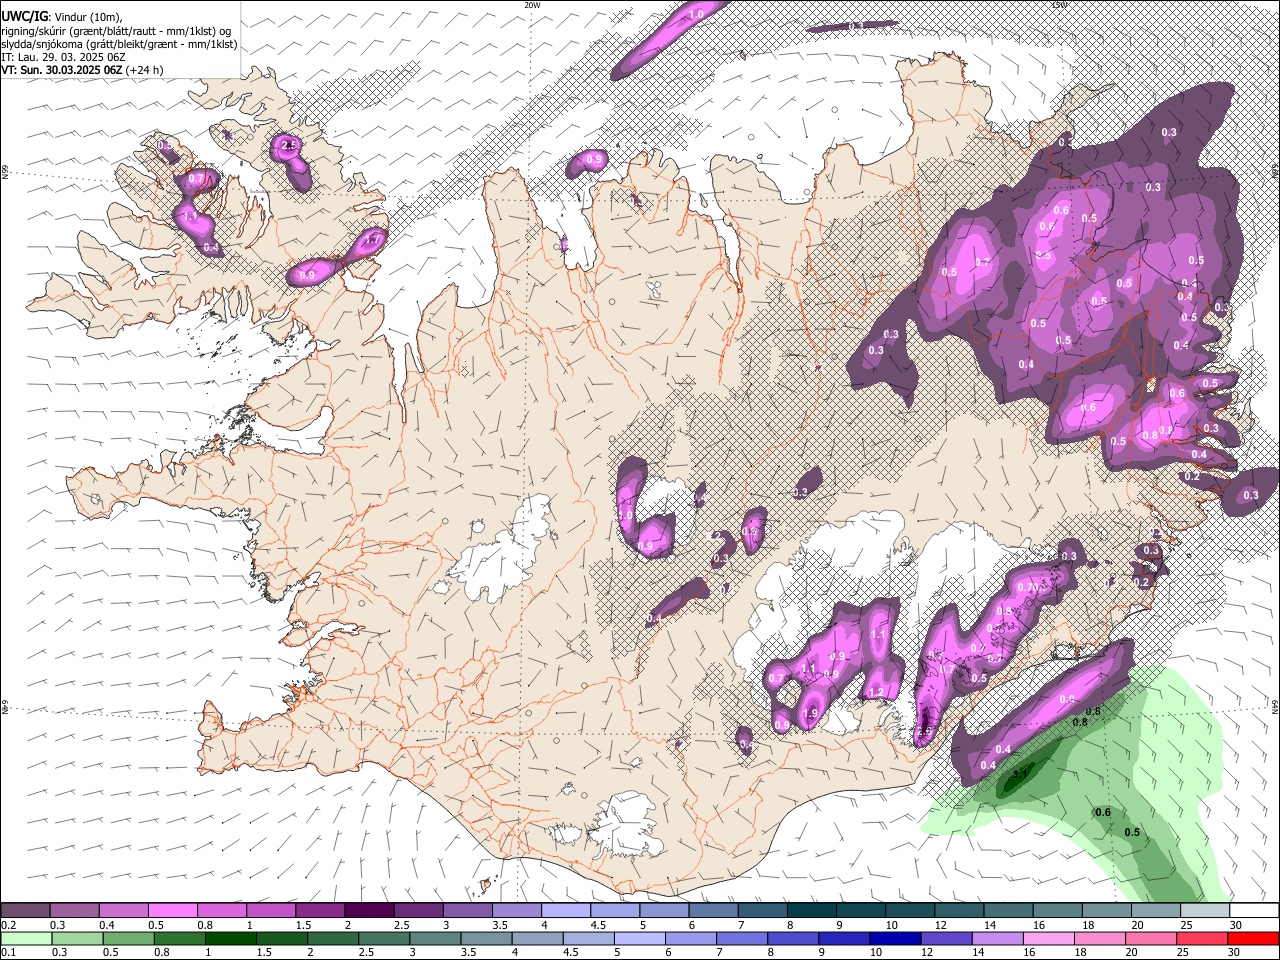
Task: Select the 10–12 deep blue rain swatch
Action: click(894, 938)
